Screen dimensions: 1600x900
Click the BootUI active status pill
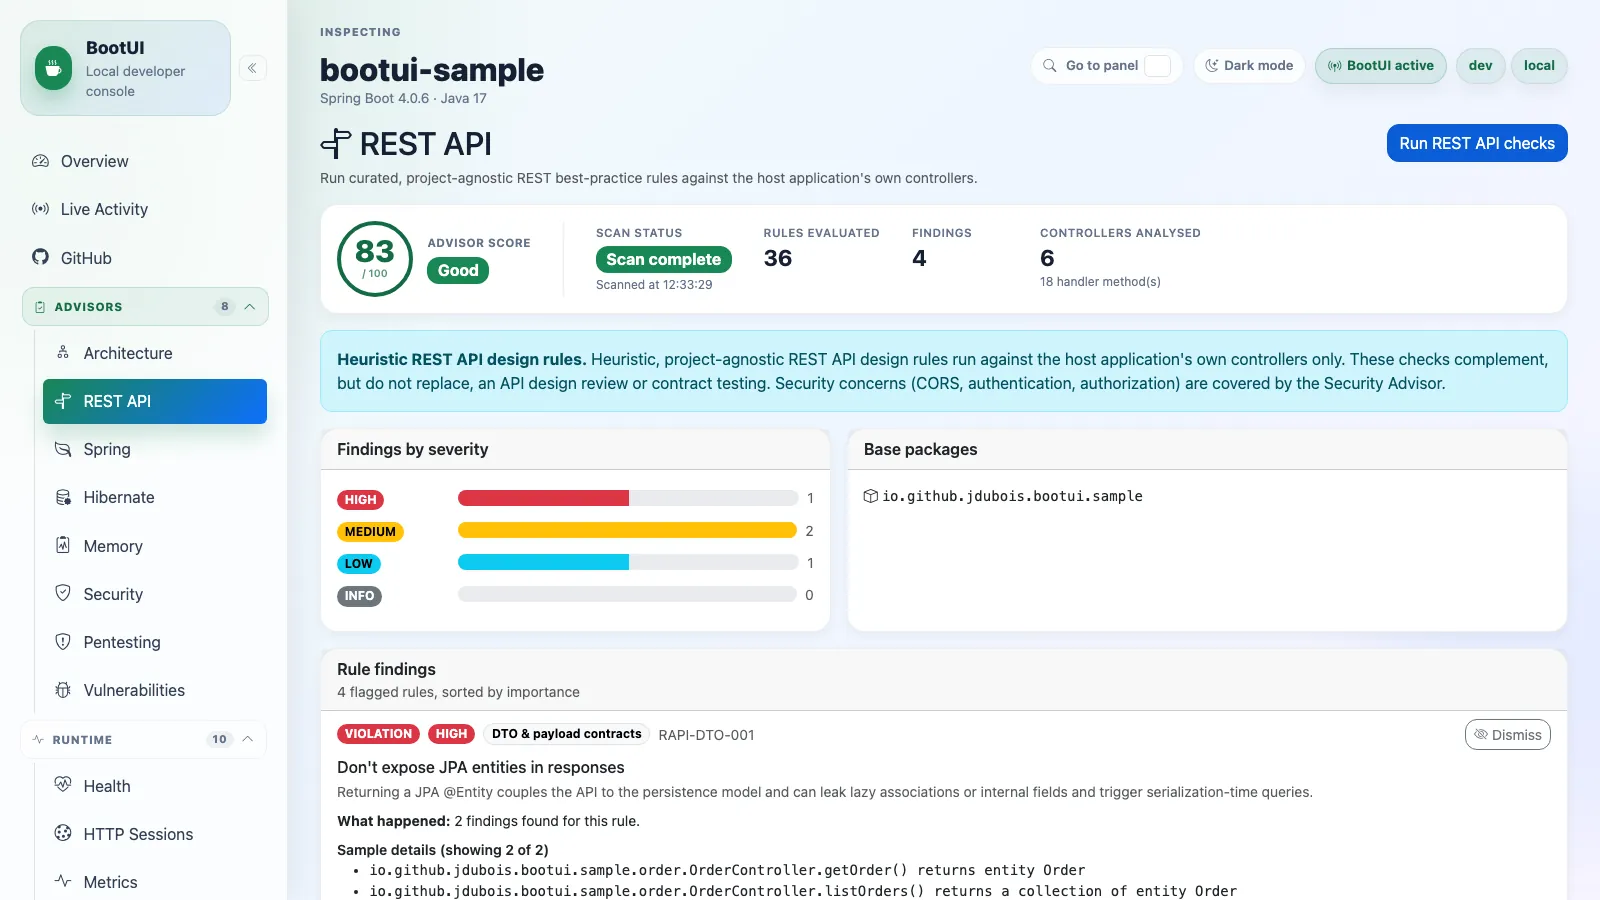1381,66
